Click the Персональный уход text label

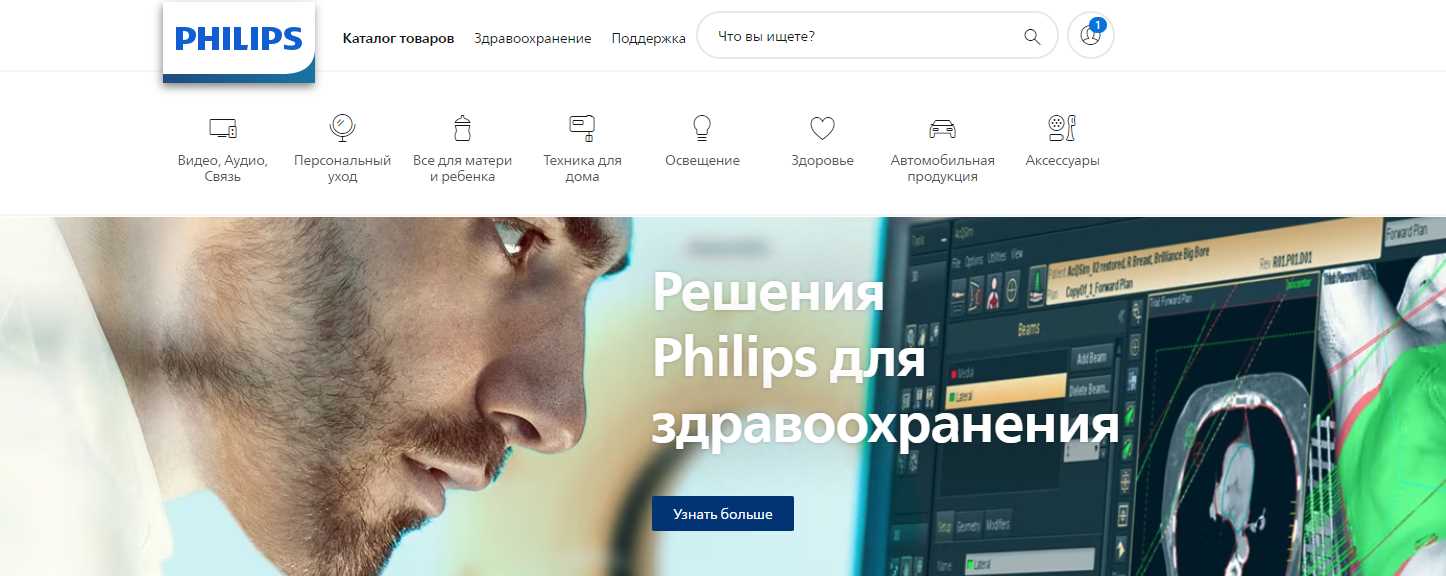(342, 168)
